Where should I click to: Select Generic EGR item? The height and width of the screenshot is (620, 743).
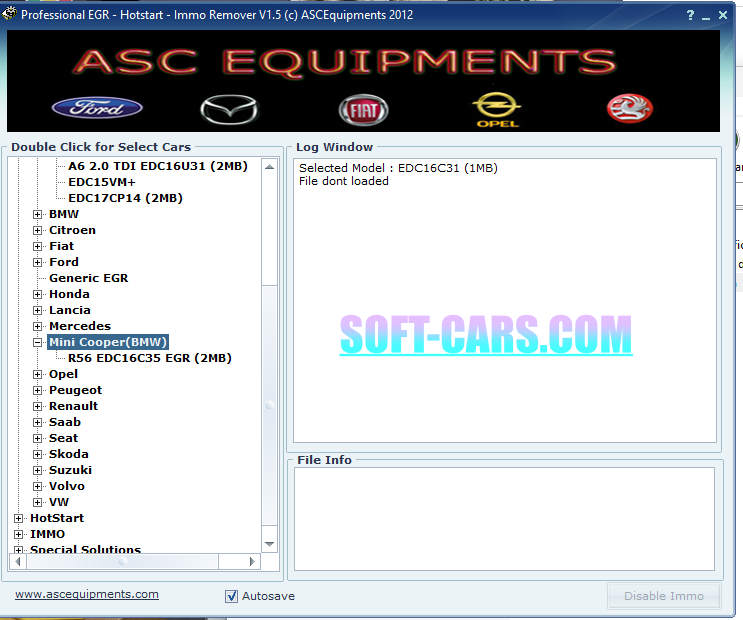coord(89,278)
